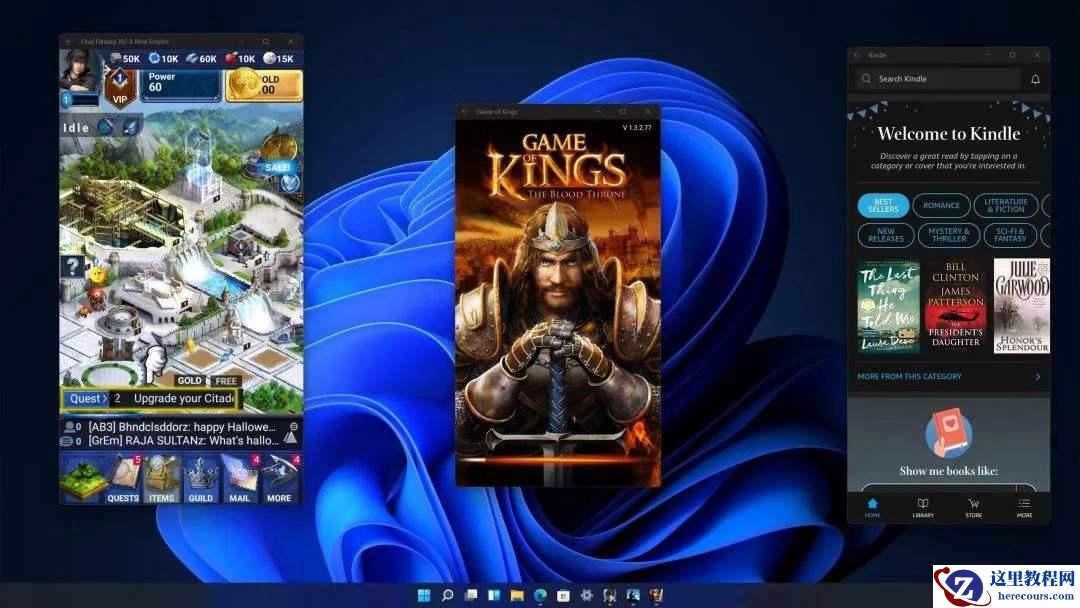Tap the VIP badge under the player portrait
Screen dimensions: 1080x608
[118, 88]
